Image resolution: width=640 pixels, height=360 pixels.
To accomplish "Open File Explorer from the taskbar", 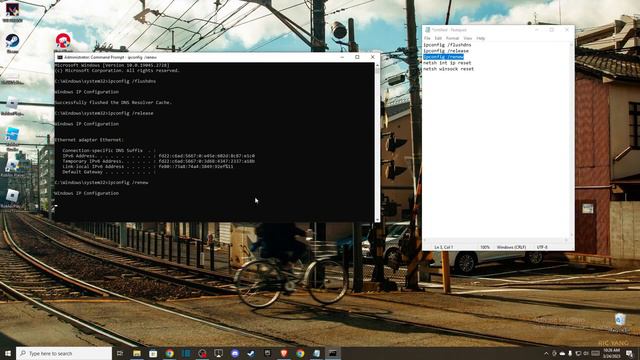I will (137, 353).
